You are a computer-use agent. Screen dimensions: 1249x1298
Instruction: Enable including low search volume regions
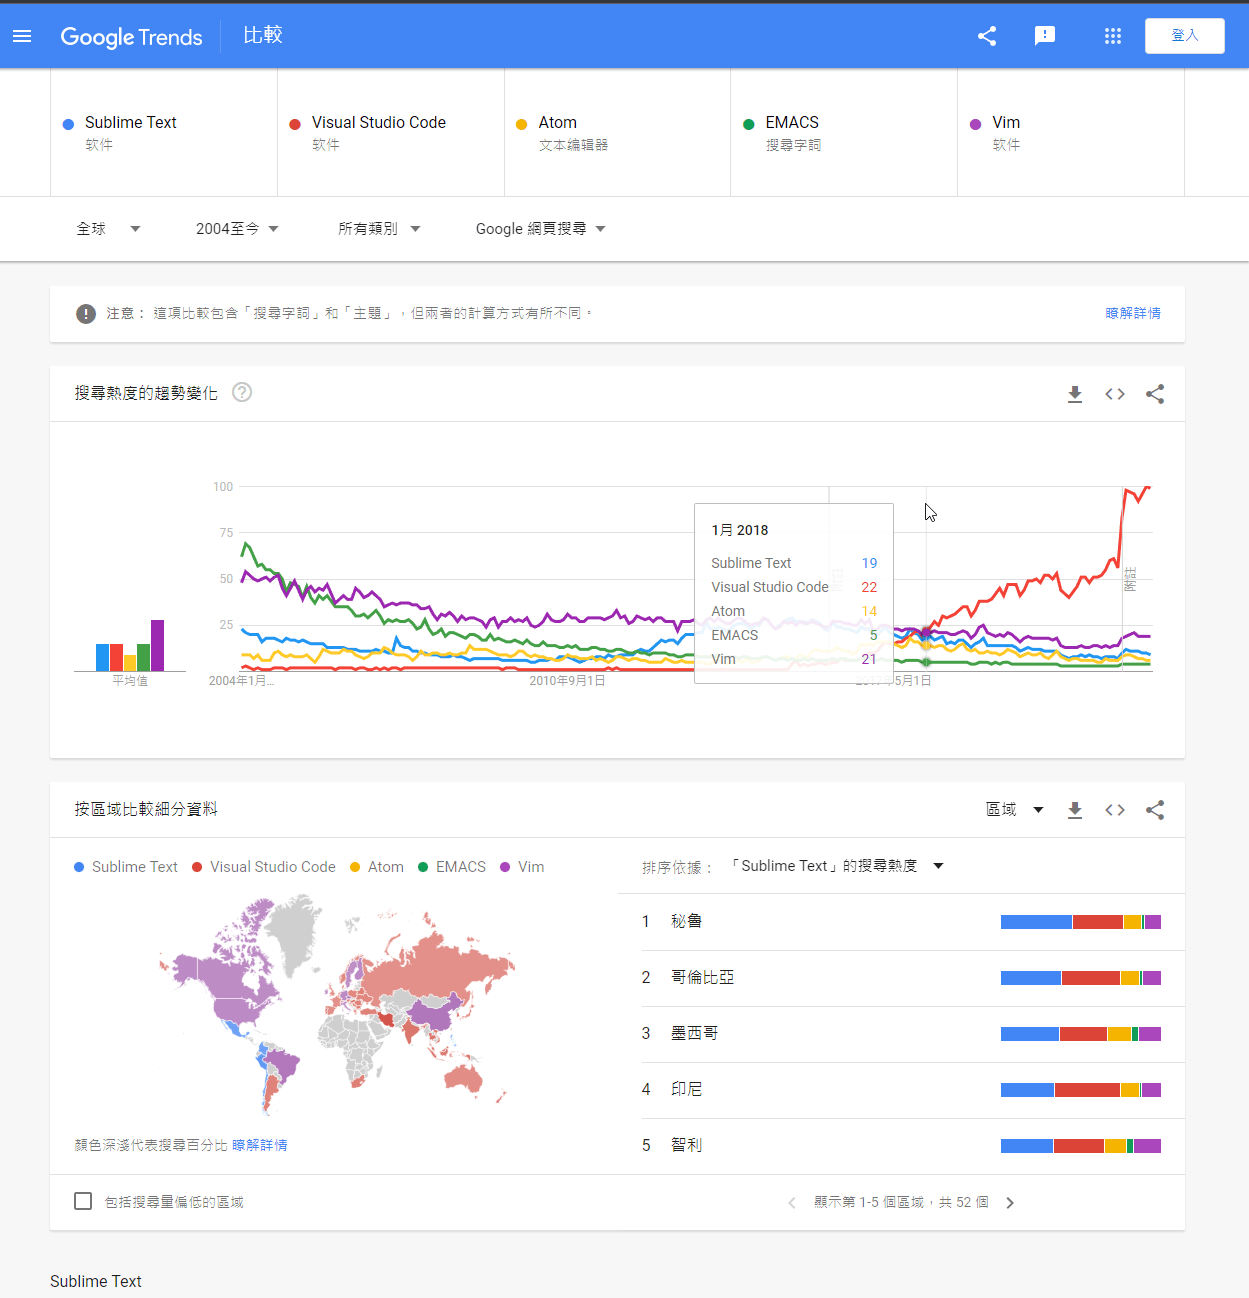[83, 1200]
